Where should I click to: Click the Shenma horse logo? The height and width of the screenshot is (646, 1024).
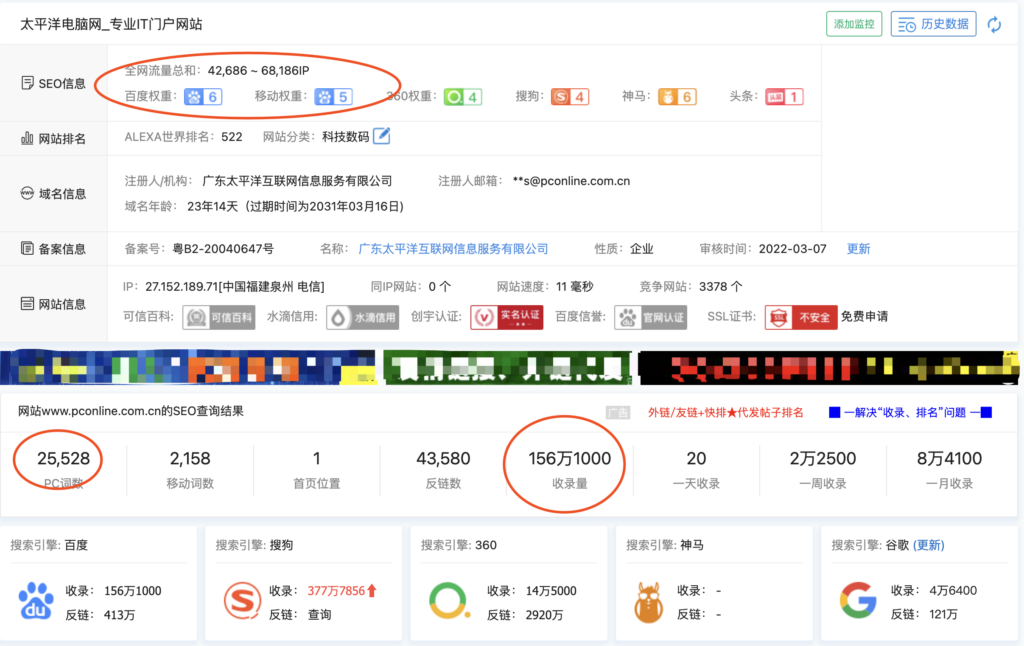648,602
